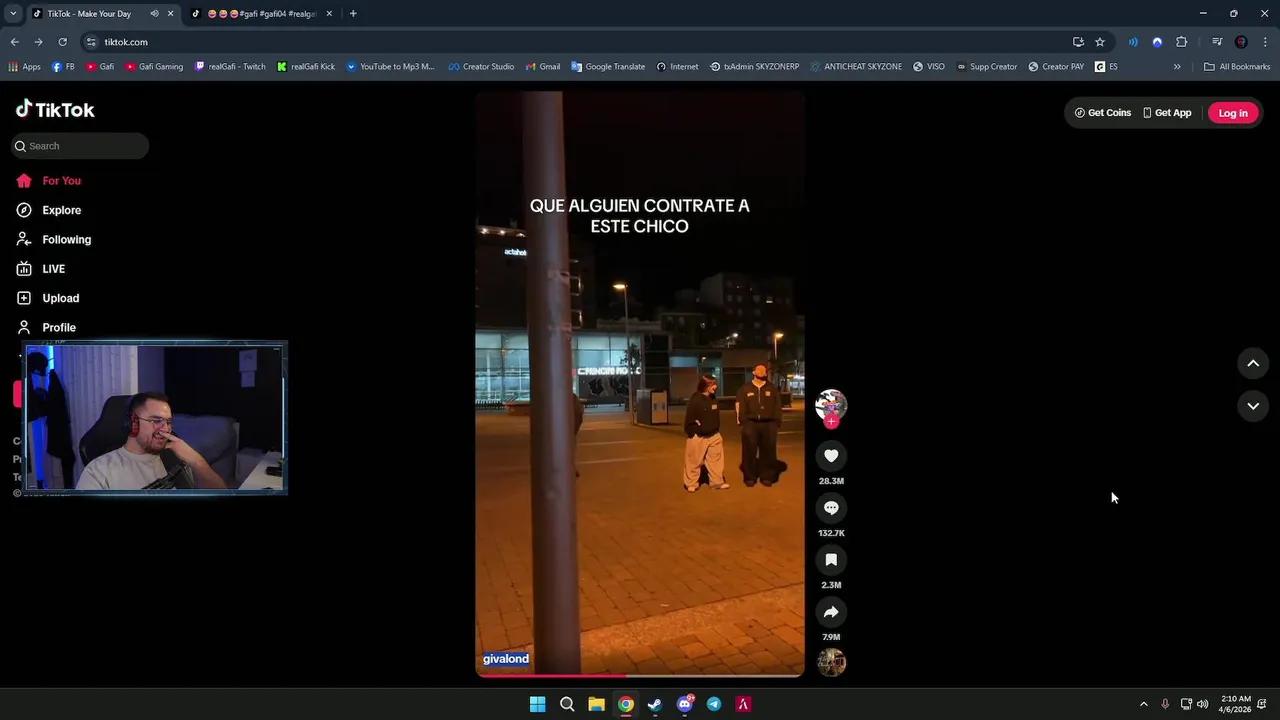
Task: Click the givalond username link on the video
Action: [505, 658]
